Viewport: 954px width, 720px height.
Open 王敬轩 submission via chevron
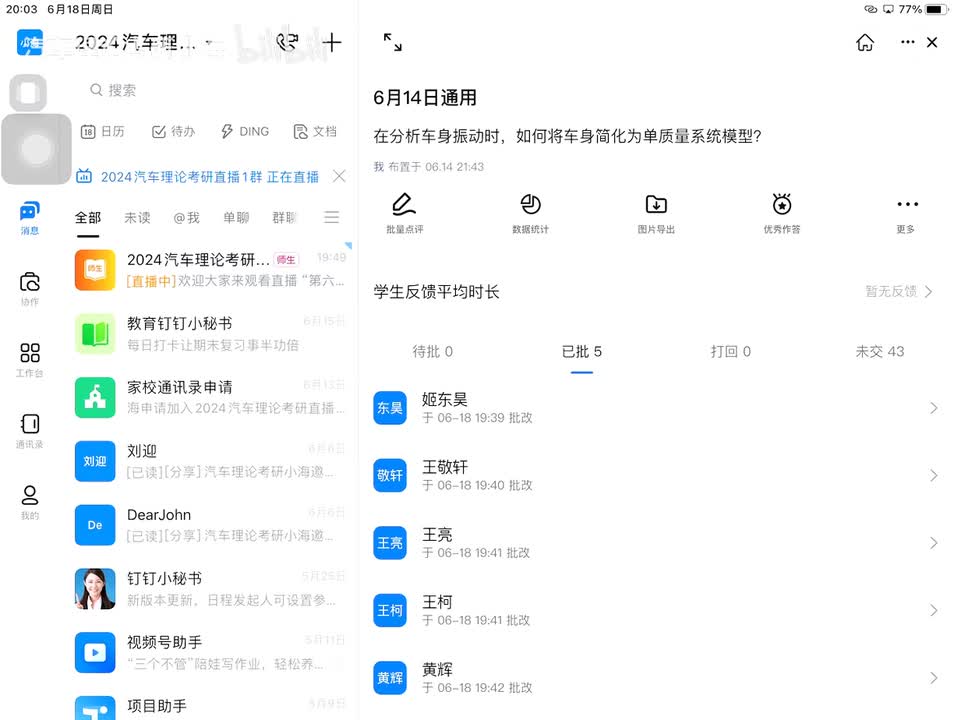tap(933, 475)
